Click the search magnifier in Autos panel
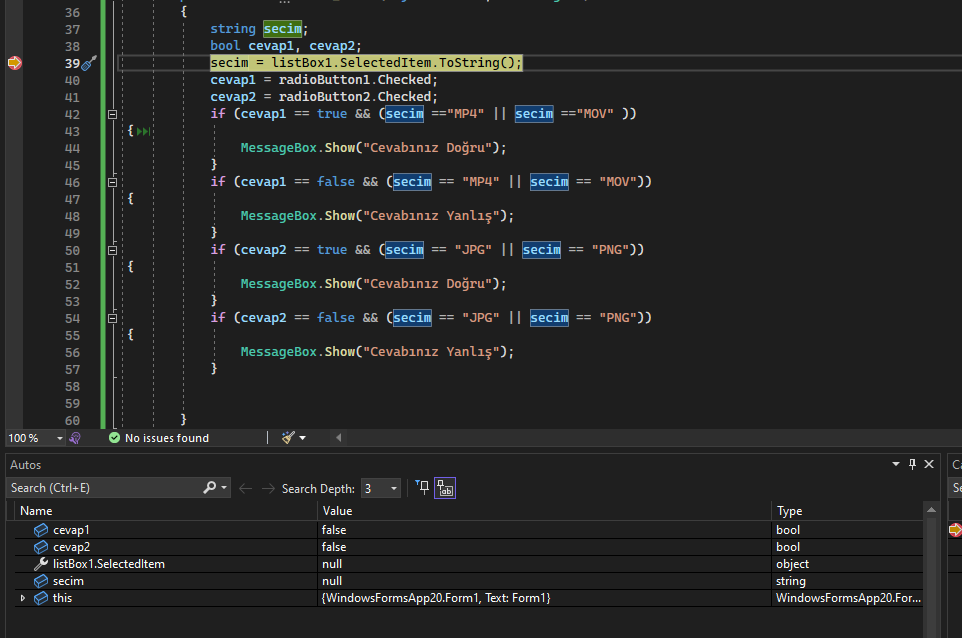The image size is (962, 638). (210, 488)
